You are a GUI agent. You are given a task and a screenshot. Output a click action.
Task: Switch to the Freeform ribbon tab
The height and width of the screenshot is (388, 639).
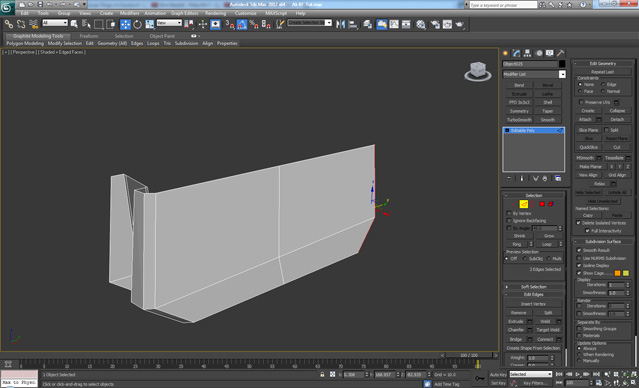point(89,36)
